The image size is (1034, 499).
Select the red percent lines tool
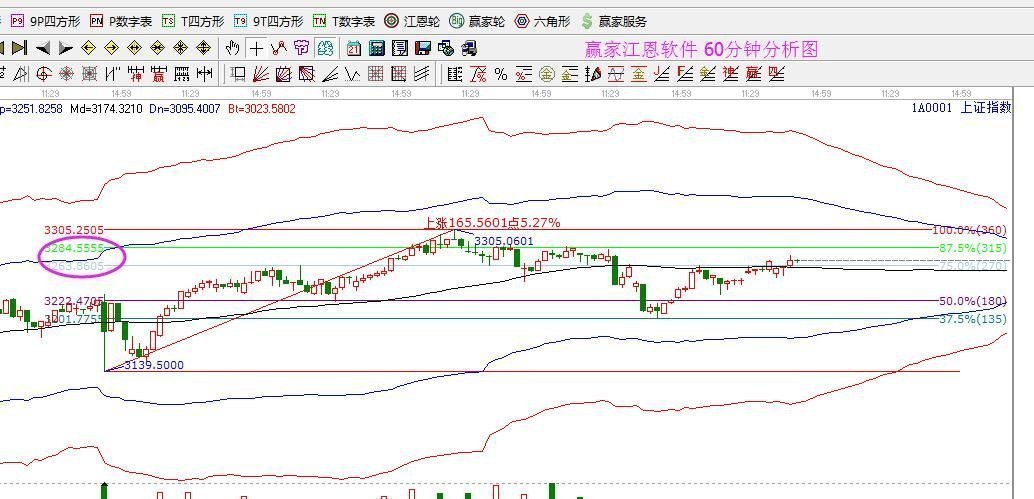pos(524,74)
